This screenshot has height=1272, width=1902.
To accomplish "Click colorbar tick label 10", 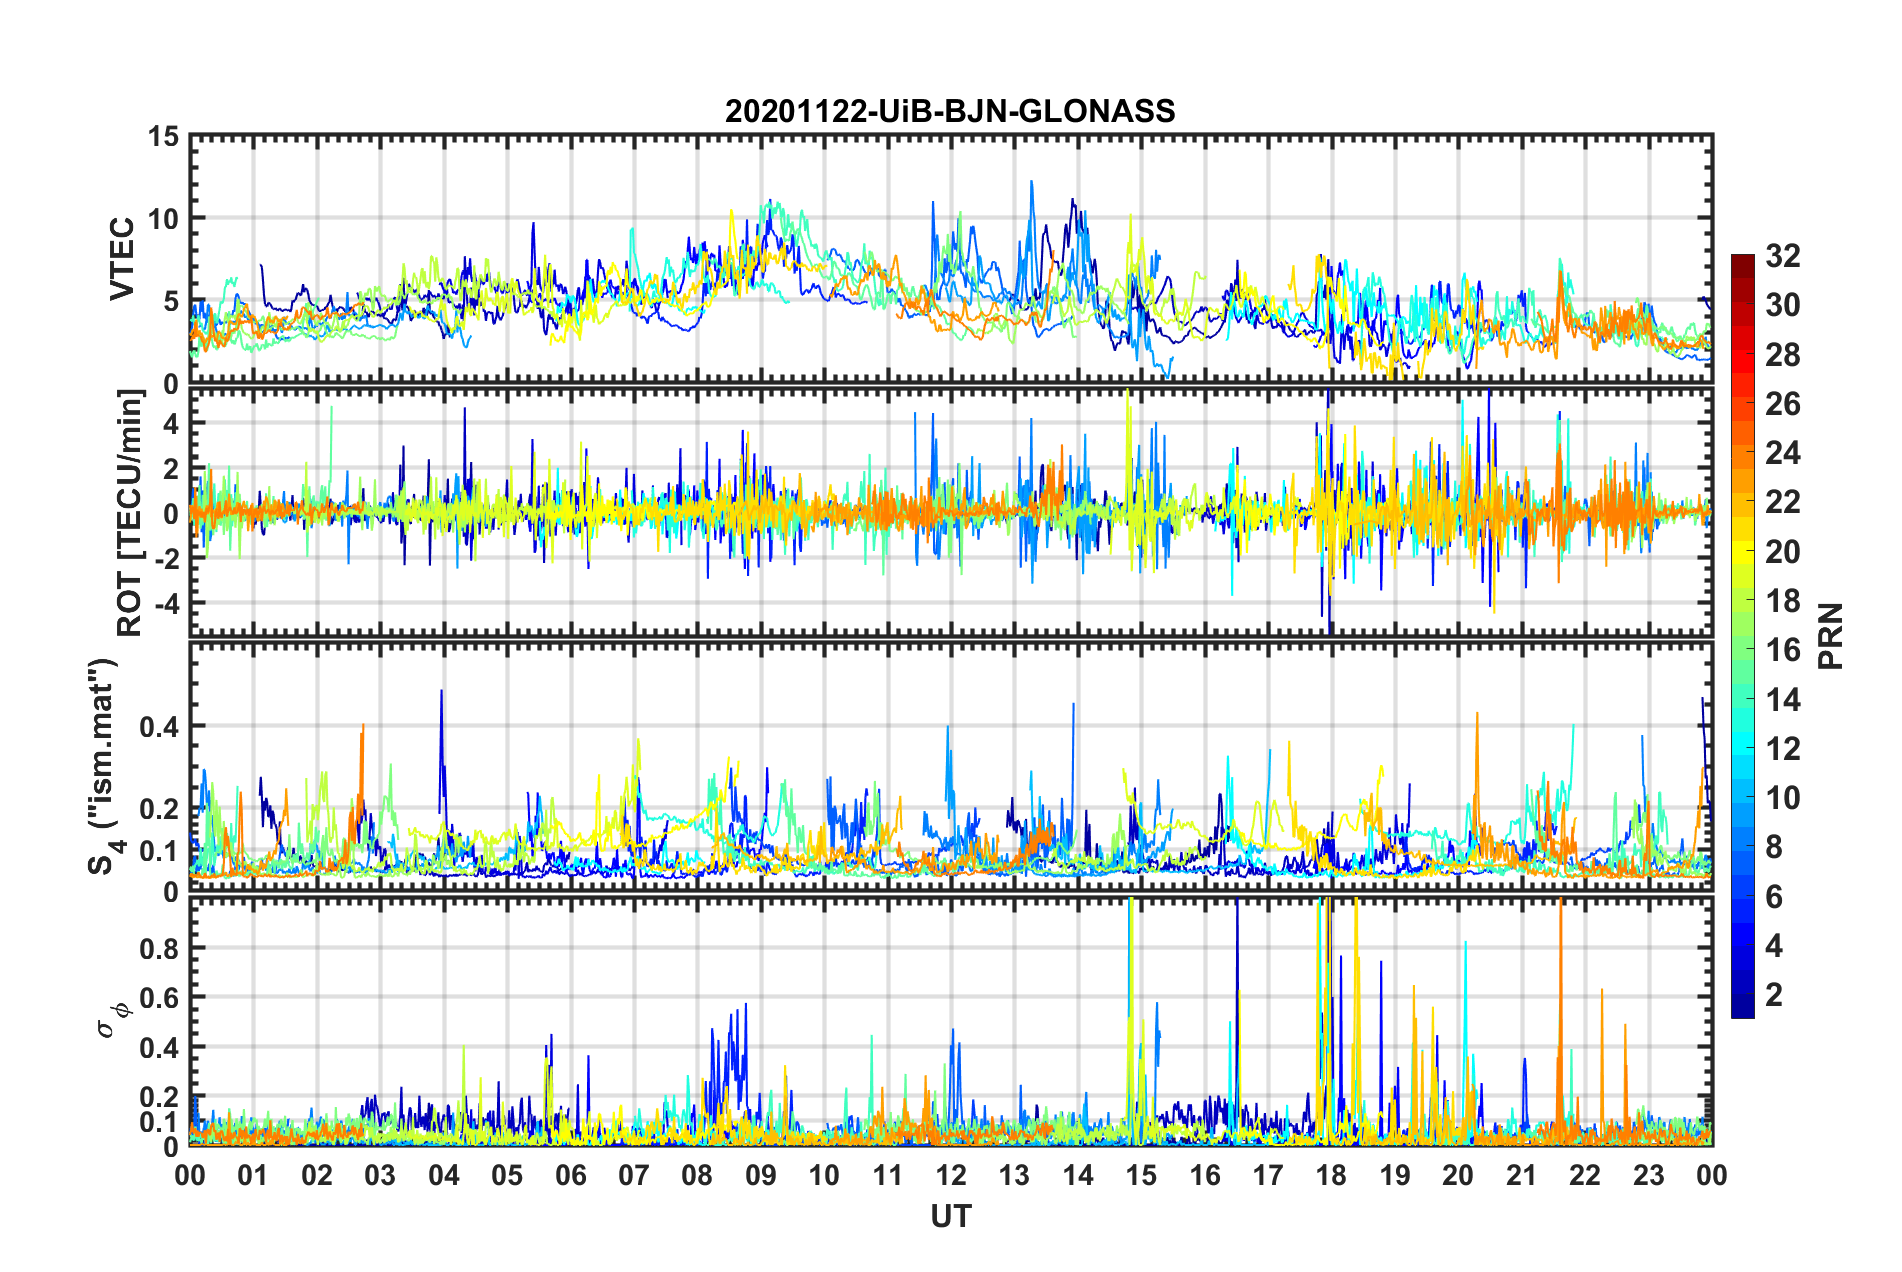I will (x=1782, y=798).
